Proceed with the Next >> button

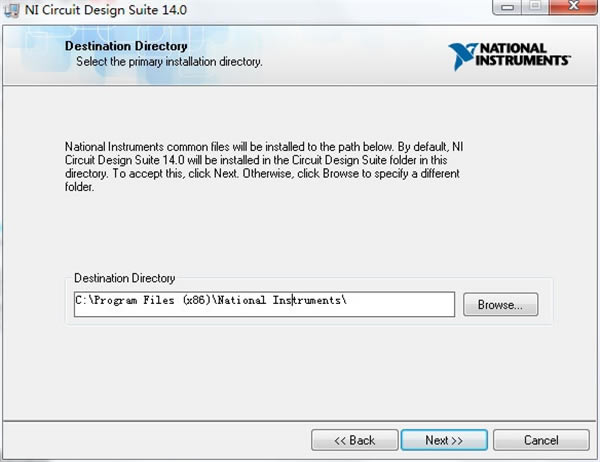pyautogui.click(x=443, y=440)
